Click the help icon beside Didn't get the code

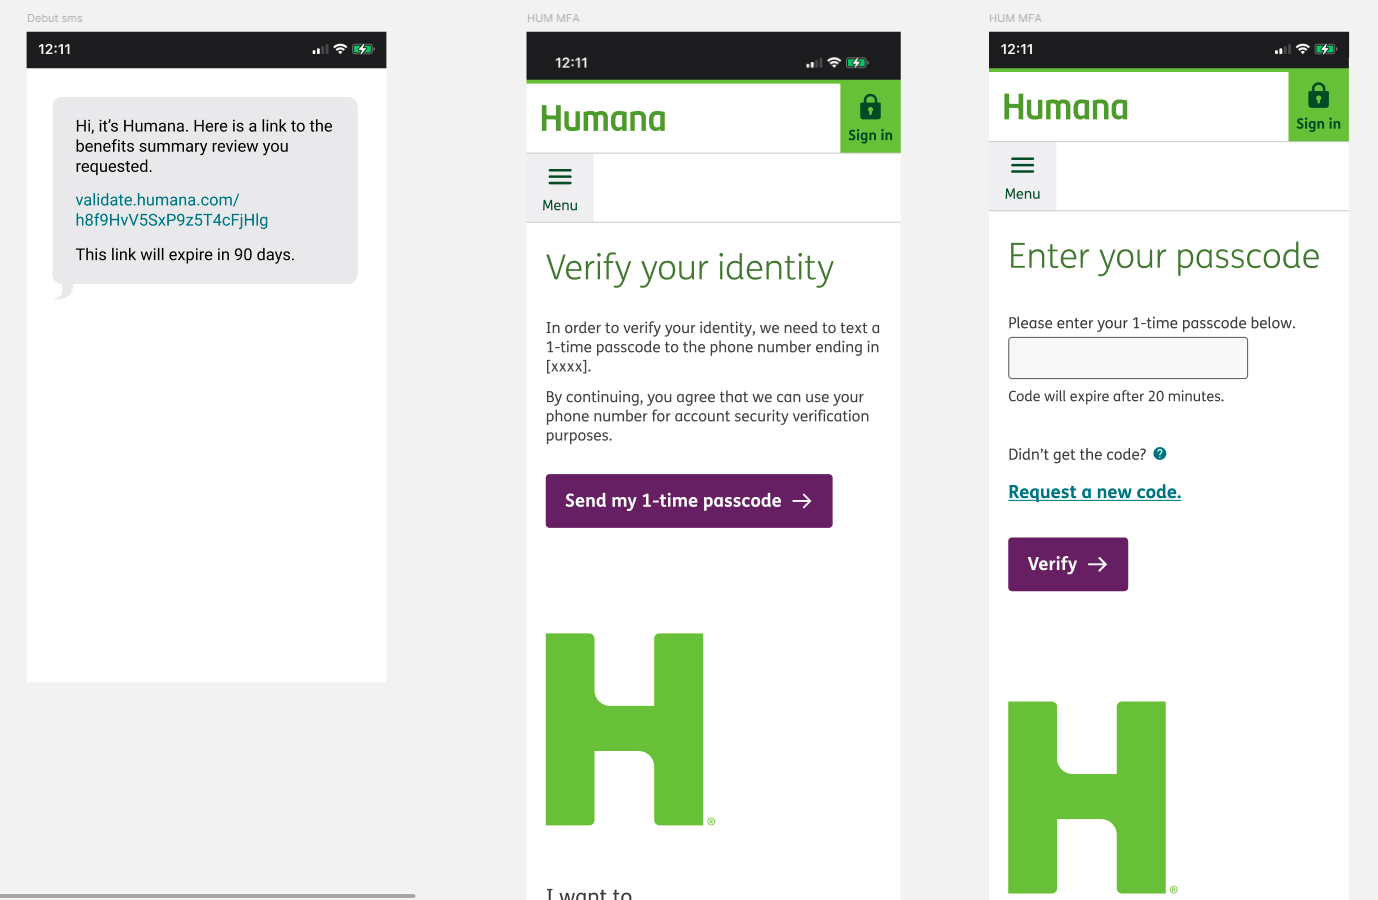coord(1160,454)
